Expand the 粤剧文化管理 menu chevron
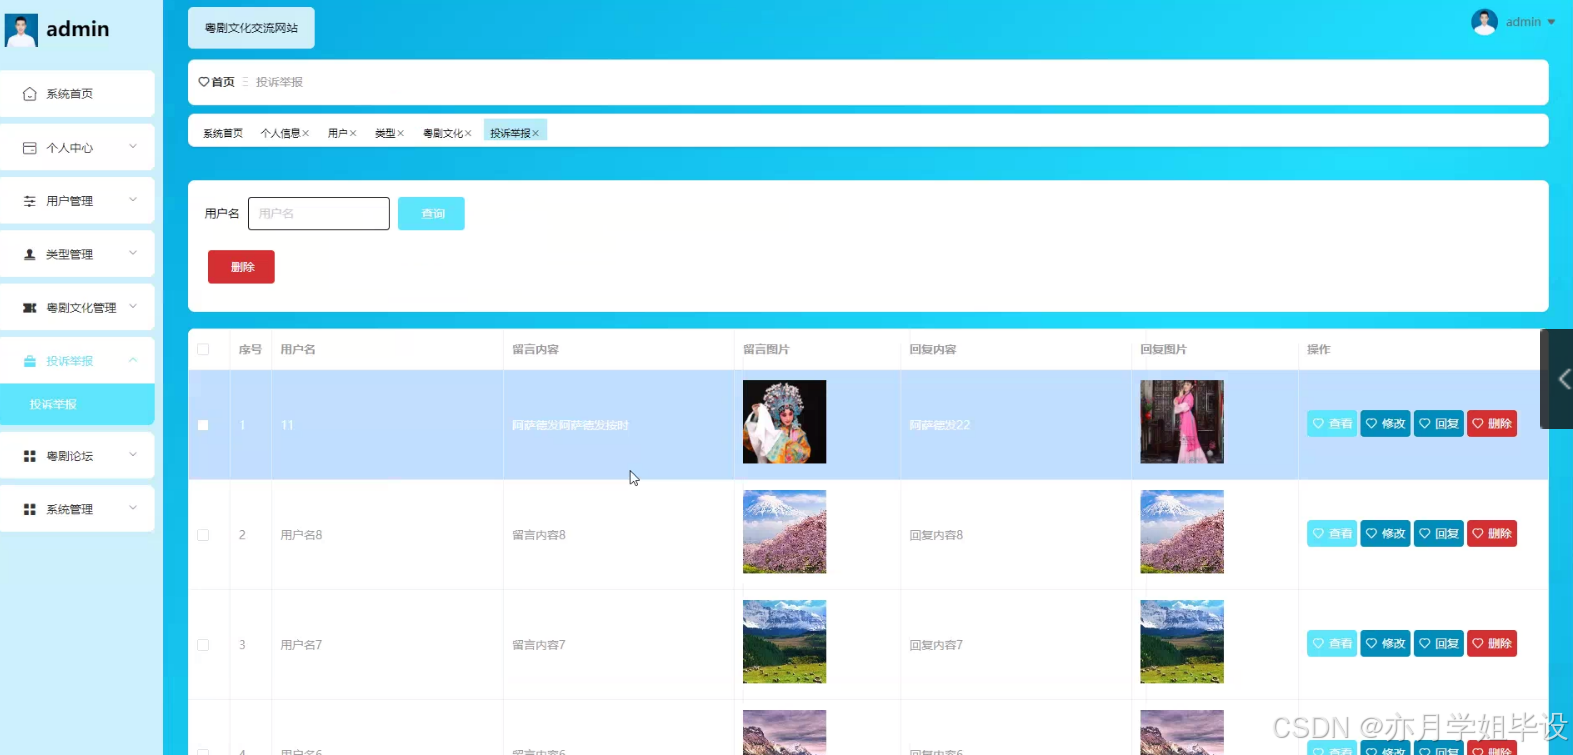The width and height of the screenshot is (1573, 755). tap(133, 307)
